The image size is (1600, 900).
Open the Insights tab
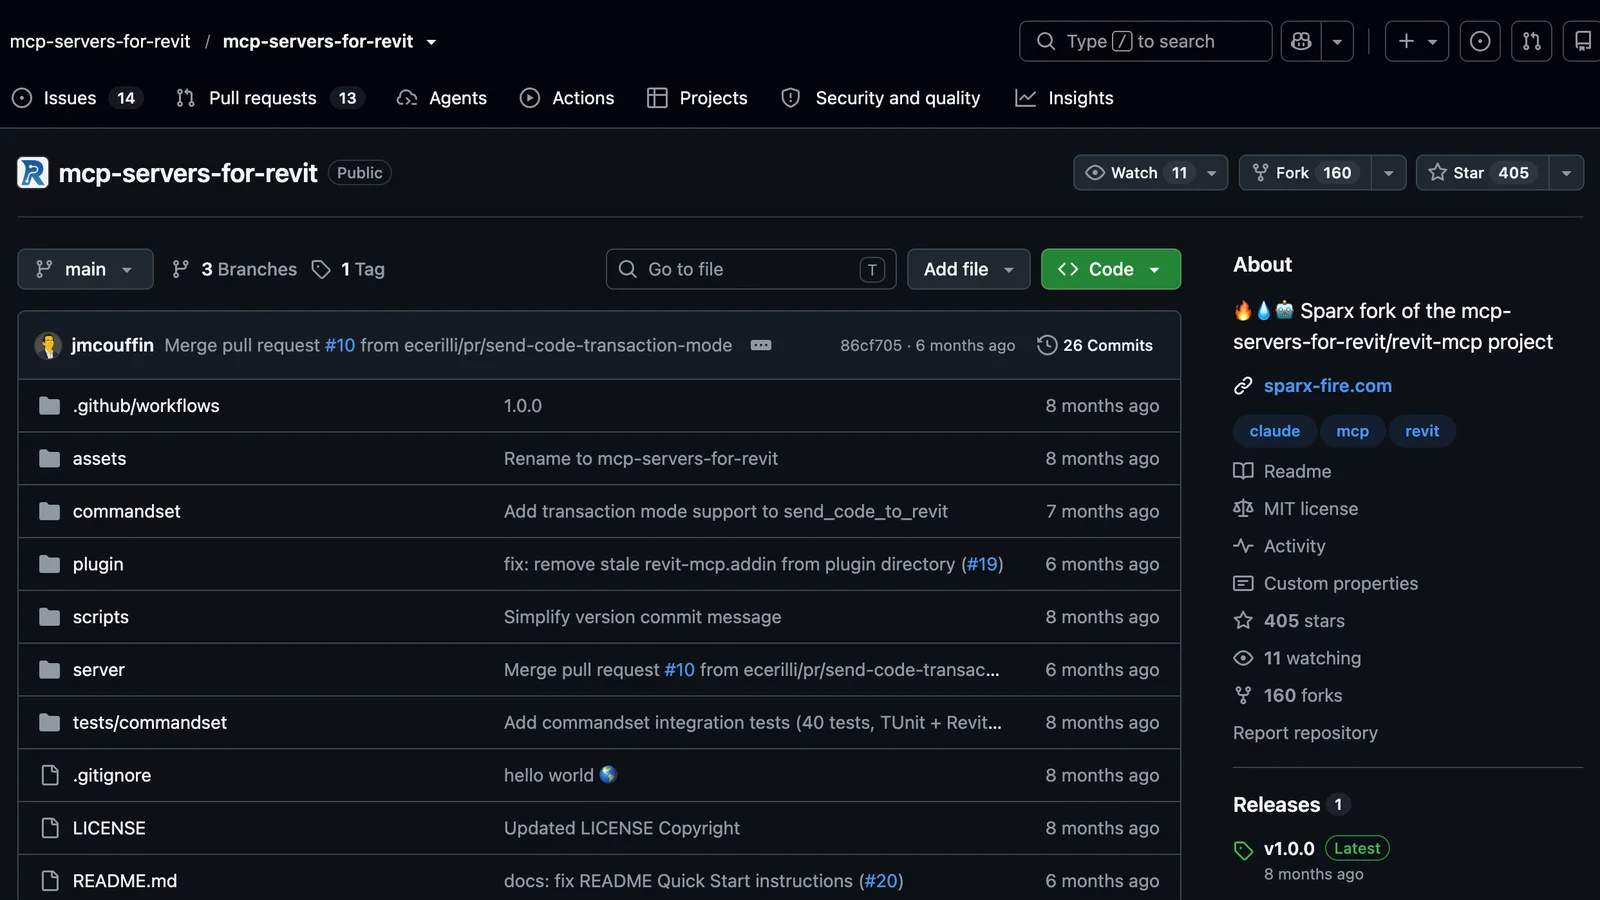click(1064, 98)
